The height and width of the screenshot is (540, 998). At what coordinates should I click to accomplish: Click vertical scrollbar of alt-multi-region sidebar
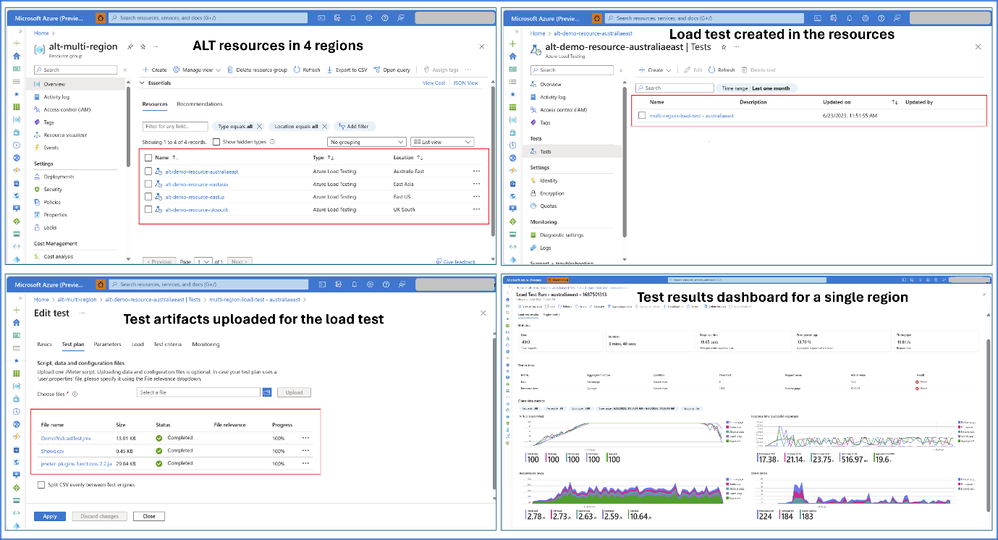click(128, 127)
